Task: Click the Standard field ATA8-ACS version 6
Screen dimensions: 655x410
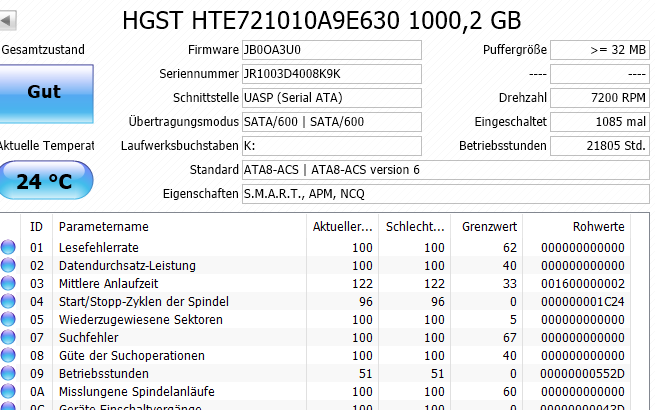Action: 446,170
